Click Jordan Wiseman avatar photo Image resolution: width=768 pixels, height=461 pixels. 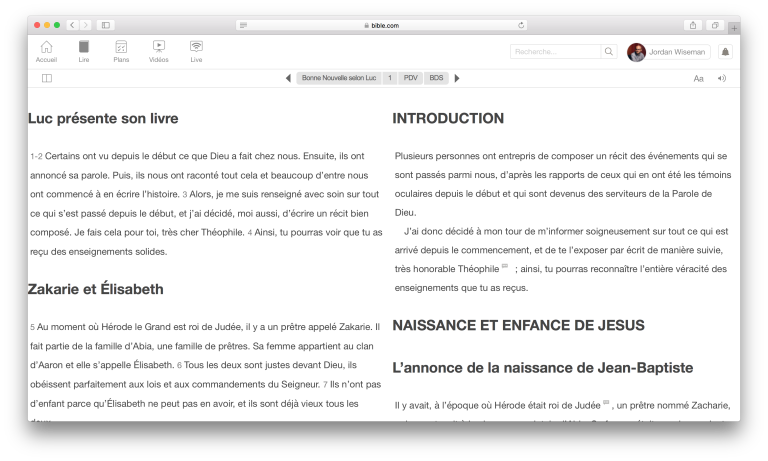click(636, 52)
